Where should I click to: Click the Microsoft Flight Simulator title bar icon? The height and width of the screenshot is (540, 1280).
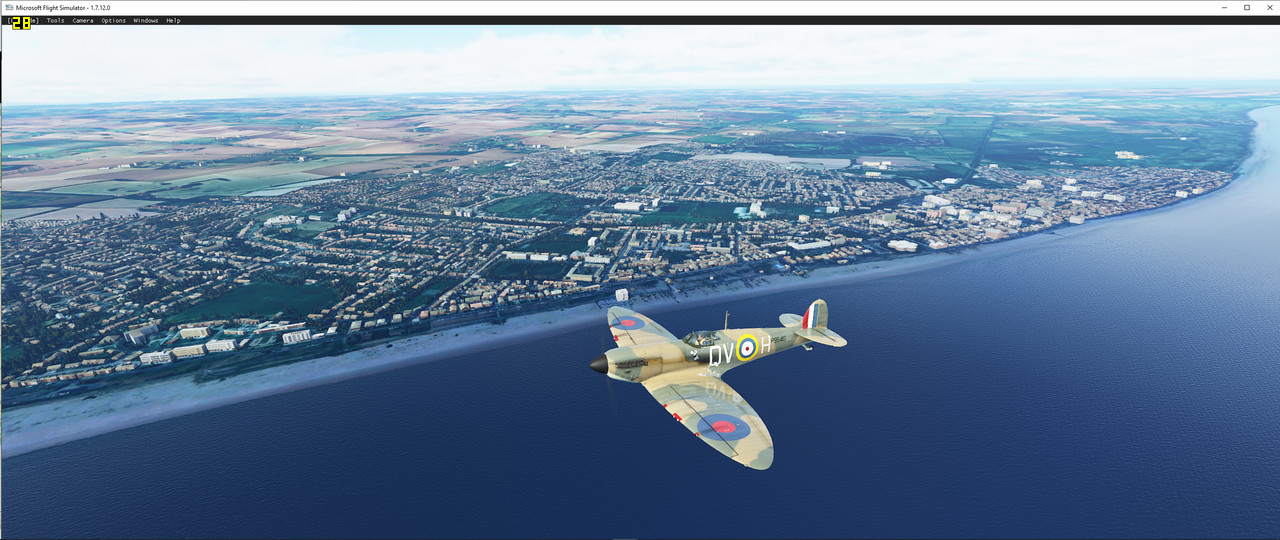8,7
